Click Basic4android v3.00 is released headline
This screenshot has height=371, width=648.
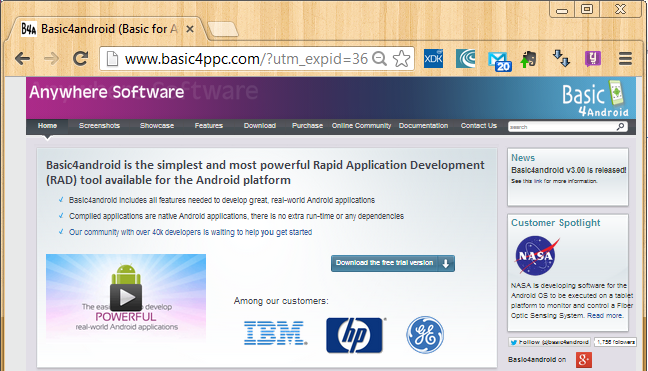coord(569,170)
